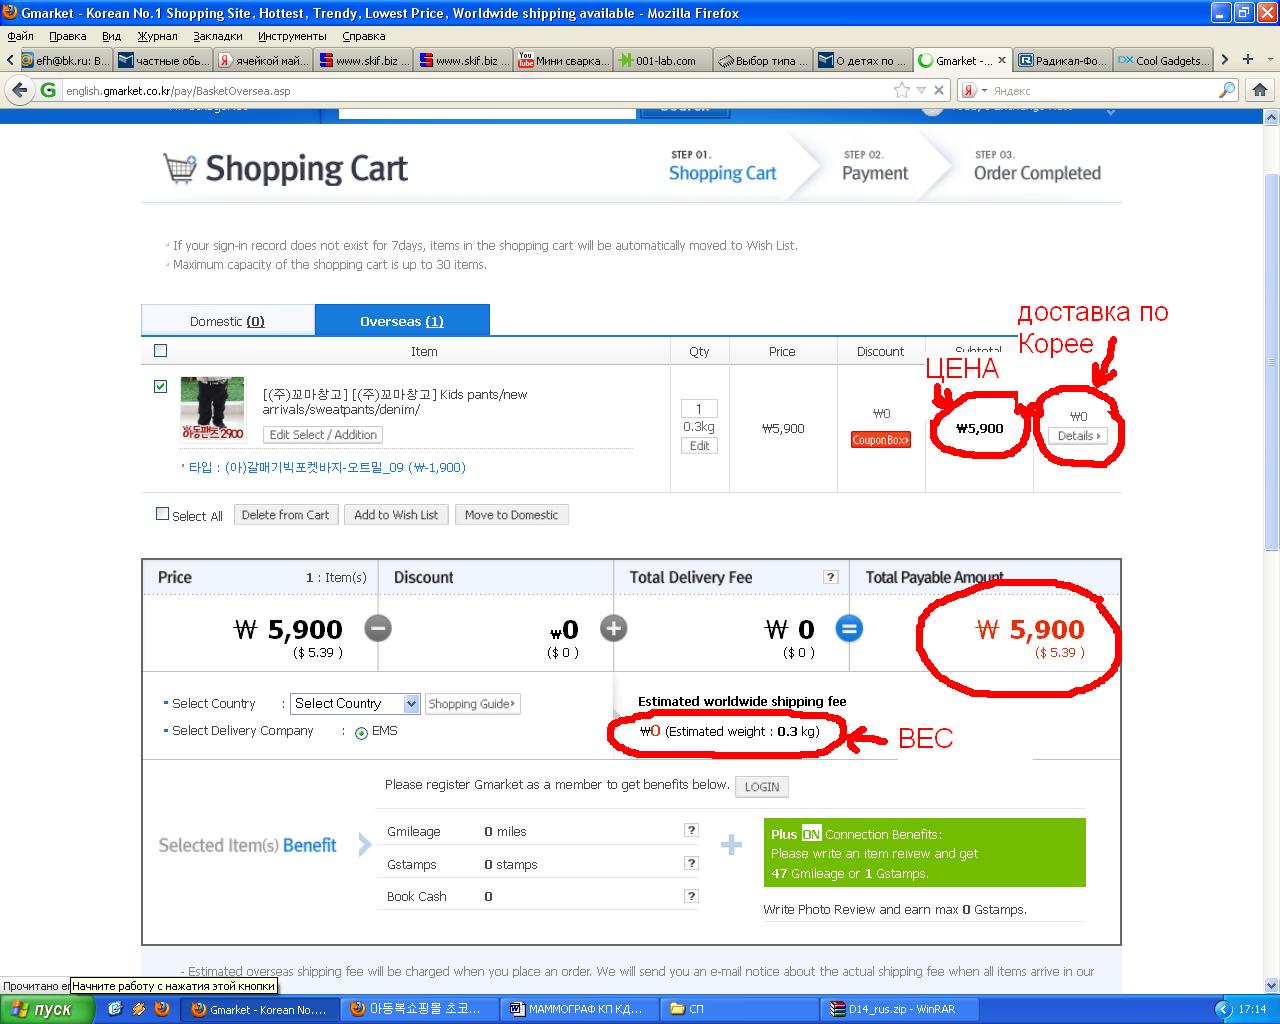Check the header select-all items checkbox
Viewport: 1280px width, 1024px height.
(160, 351)
